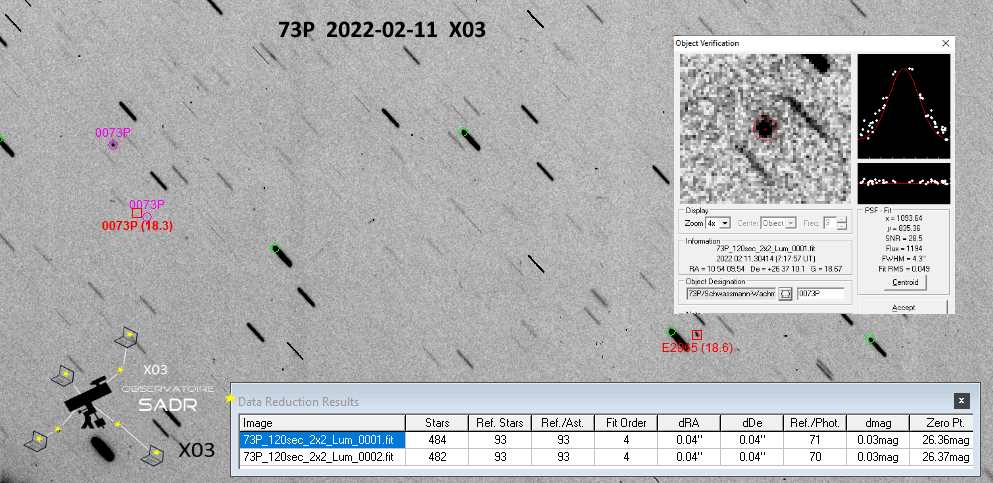The height and width of the screenshot is (483, 993).
Task: Click the dmag column header
Action: [x=877, y=423]
